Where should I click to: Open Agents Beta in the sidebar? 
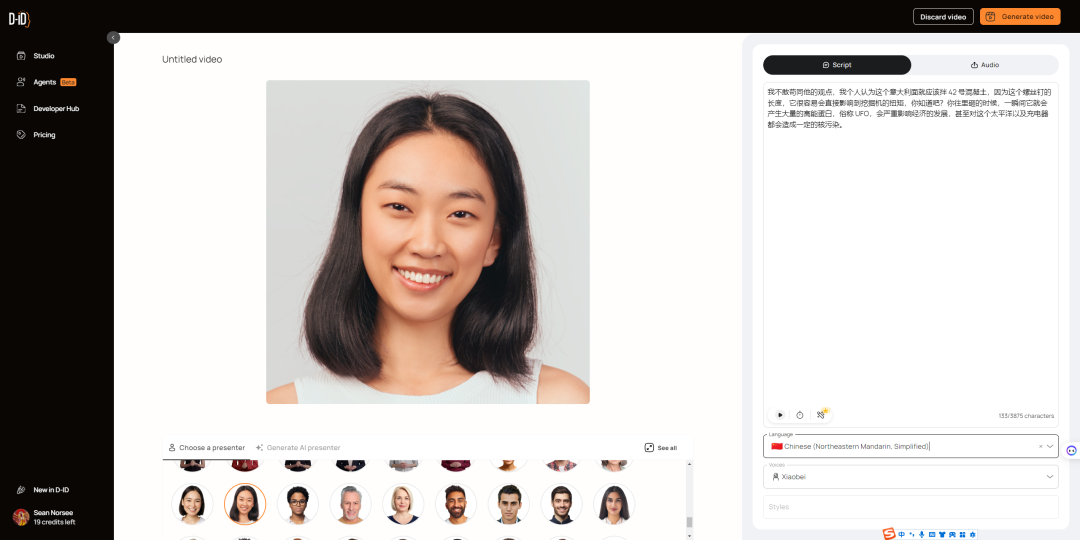point(45,82)
